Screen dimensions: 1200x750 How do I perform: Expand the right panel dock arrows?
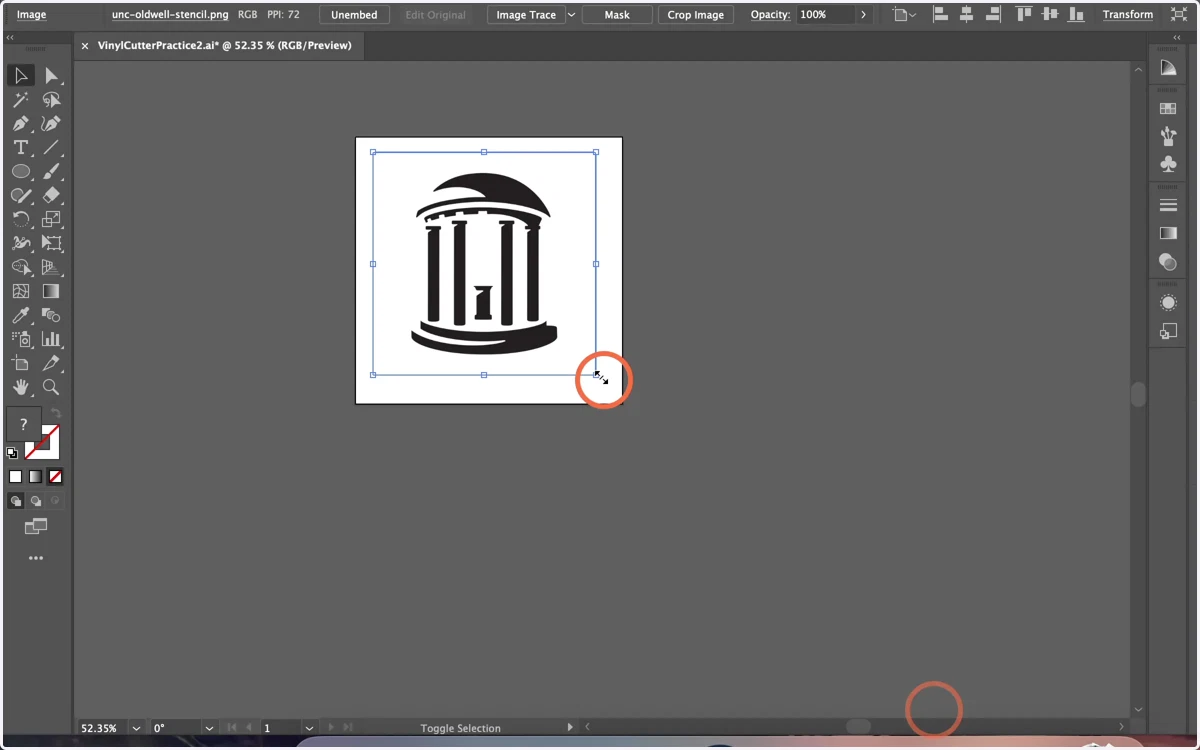1177,37
